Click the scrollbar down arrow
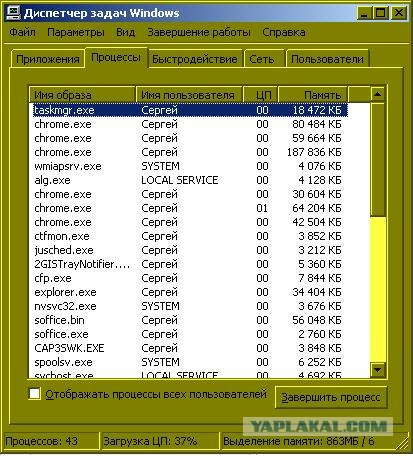413x456 pixels. point(378,369)
